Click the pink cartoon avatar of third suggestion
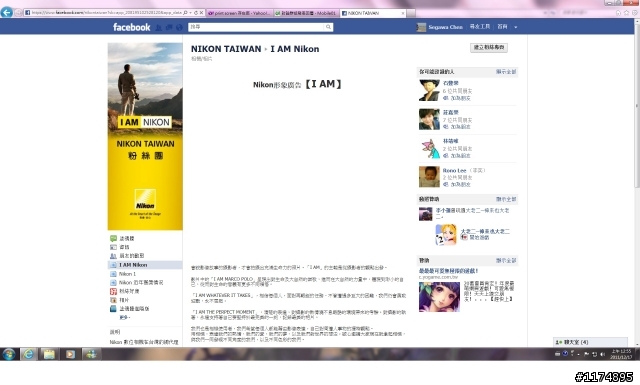The image size is (640, 385). pyautogui.click(x=429, y=148)
